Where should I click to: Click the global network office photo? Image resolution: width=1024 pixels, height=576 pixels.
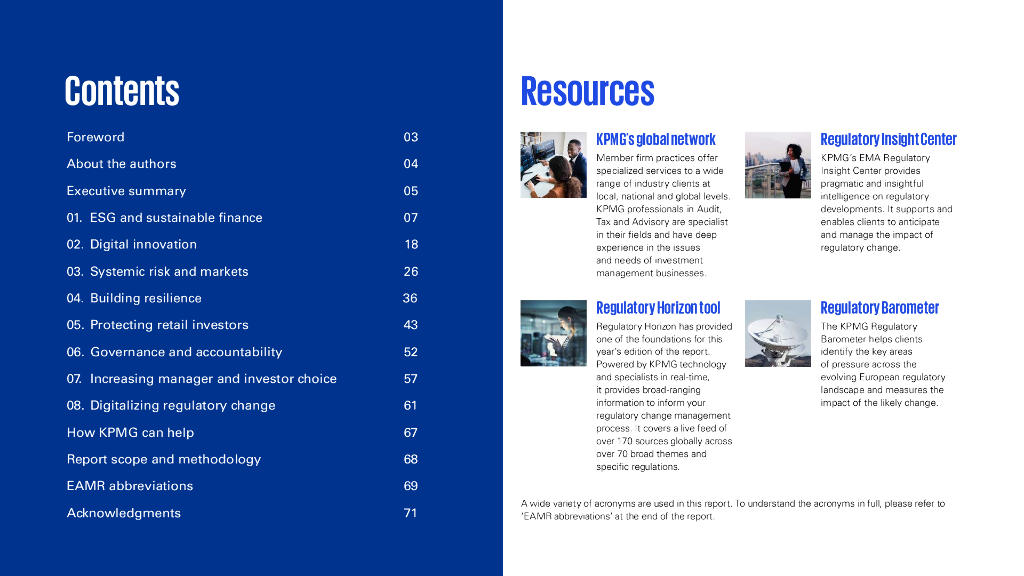point(553,165)
